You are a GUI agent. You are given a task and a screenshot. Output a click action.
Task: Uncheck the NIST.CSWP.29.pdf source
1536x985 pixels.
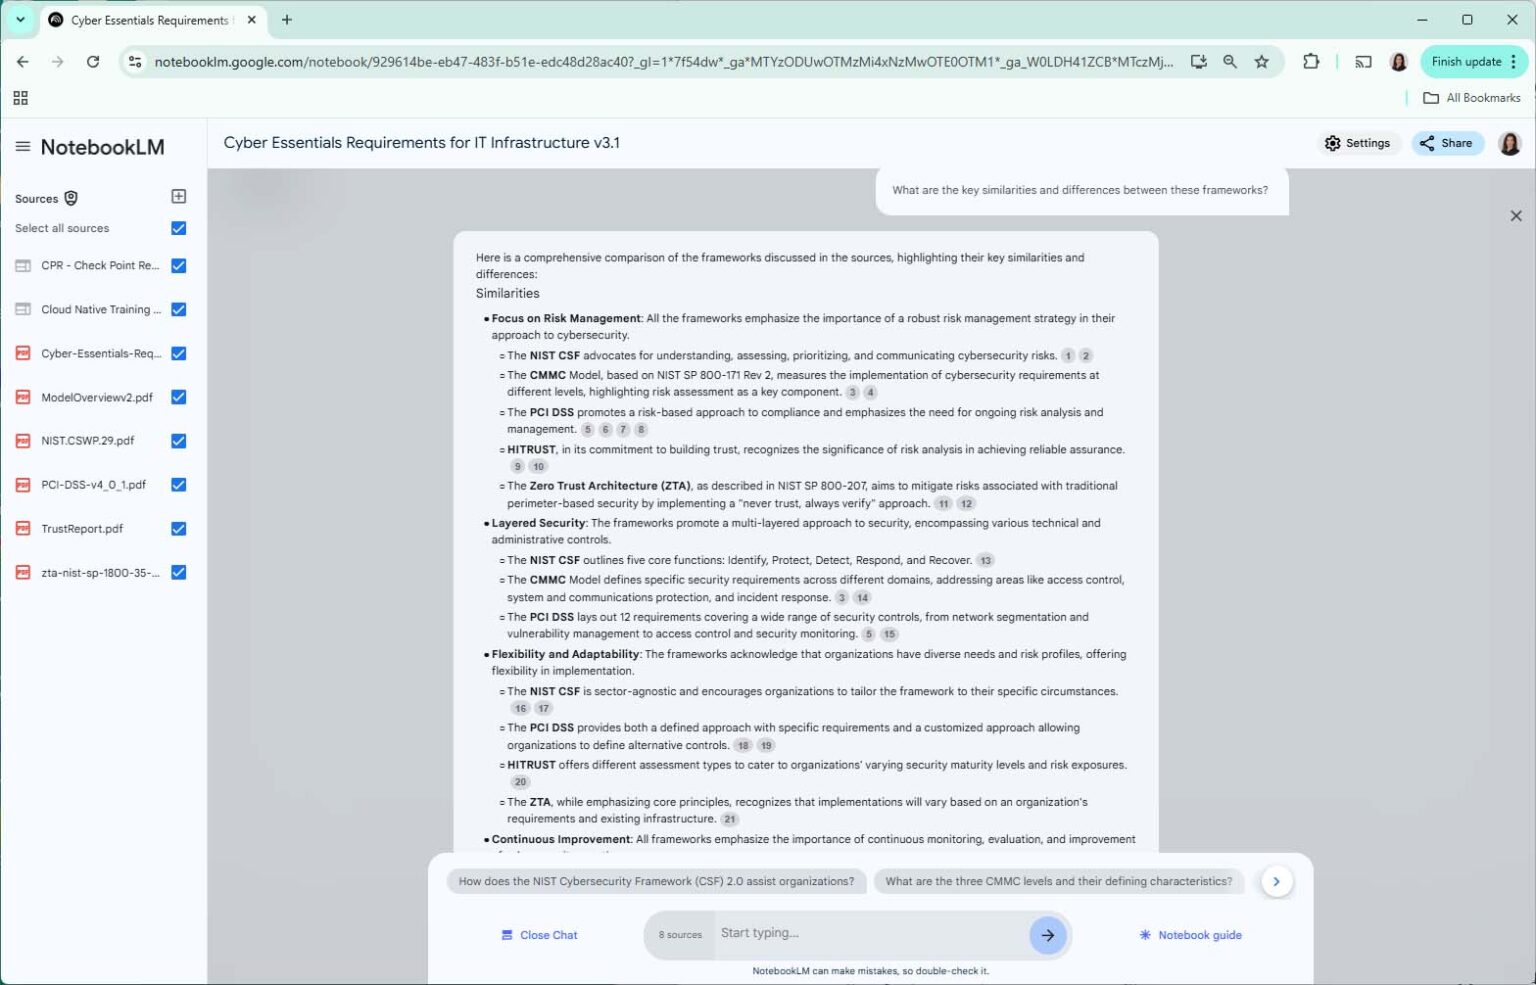point(178,441)
